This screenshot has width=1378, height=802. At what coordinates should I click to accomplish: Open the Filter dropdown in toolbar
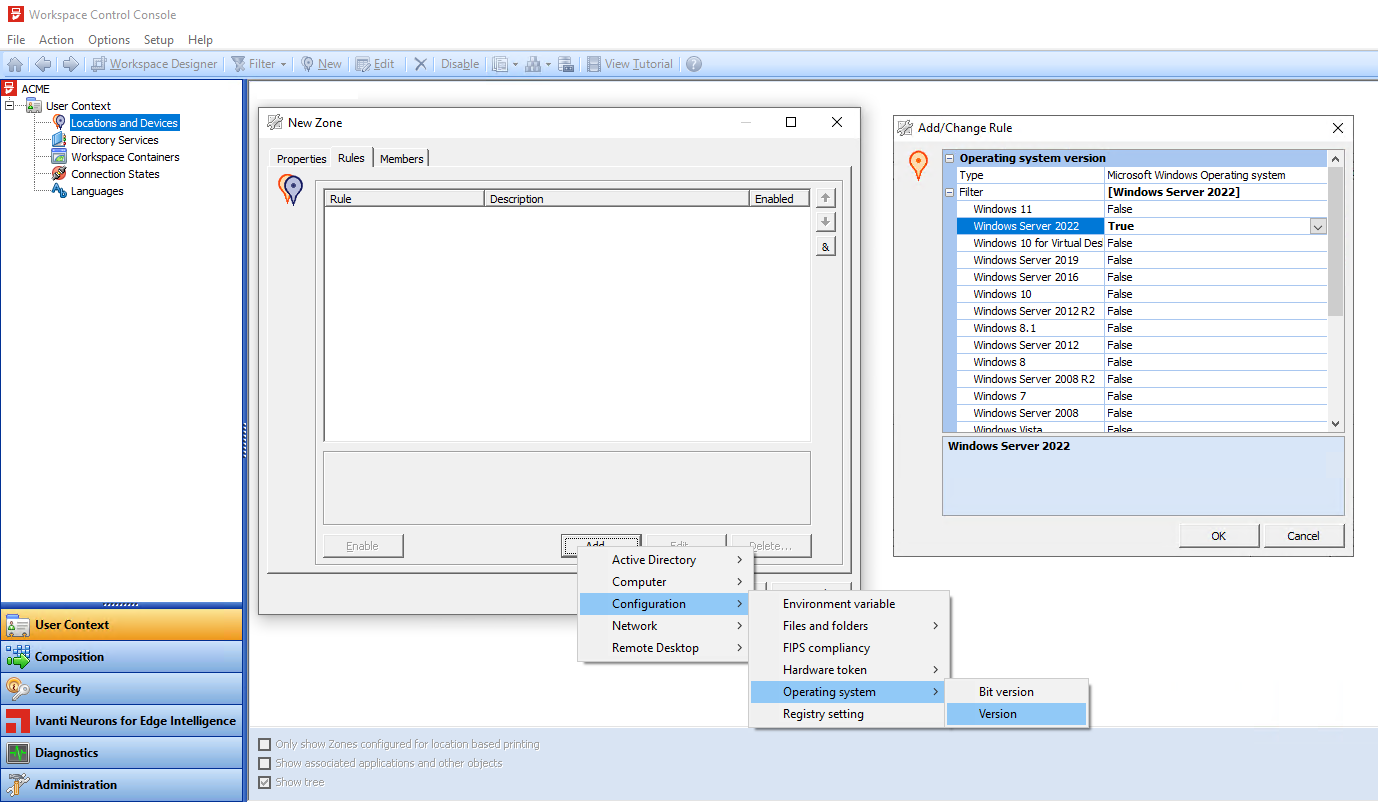pos(258,64)
